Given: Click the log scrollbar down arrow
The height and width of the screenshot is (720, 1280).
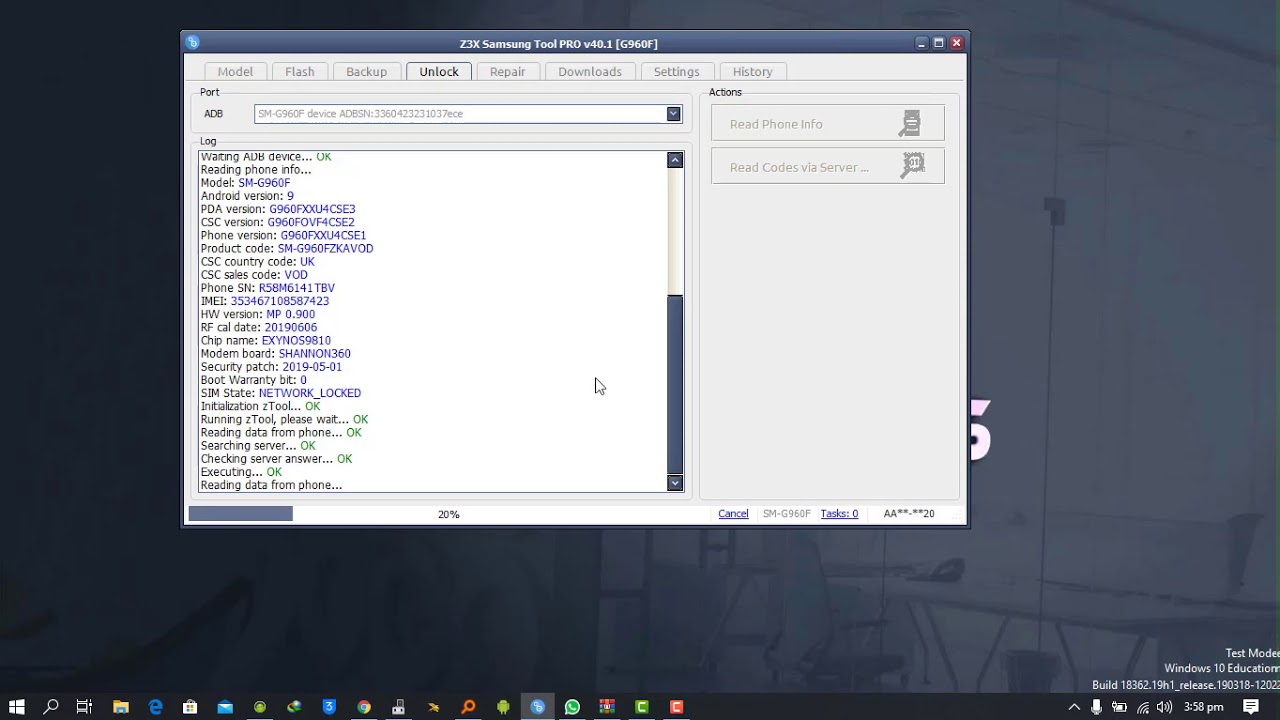Looking at the screenshot, I should (675, 483).
